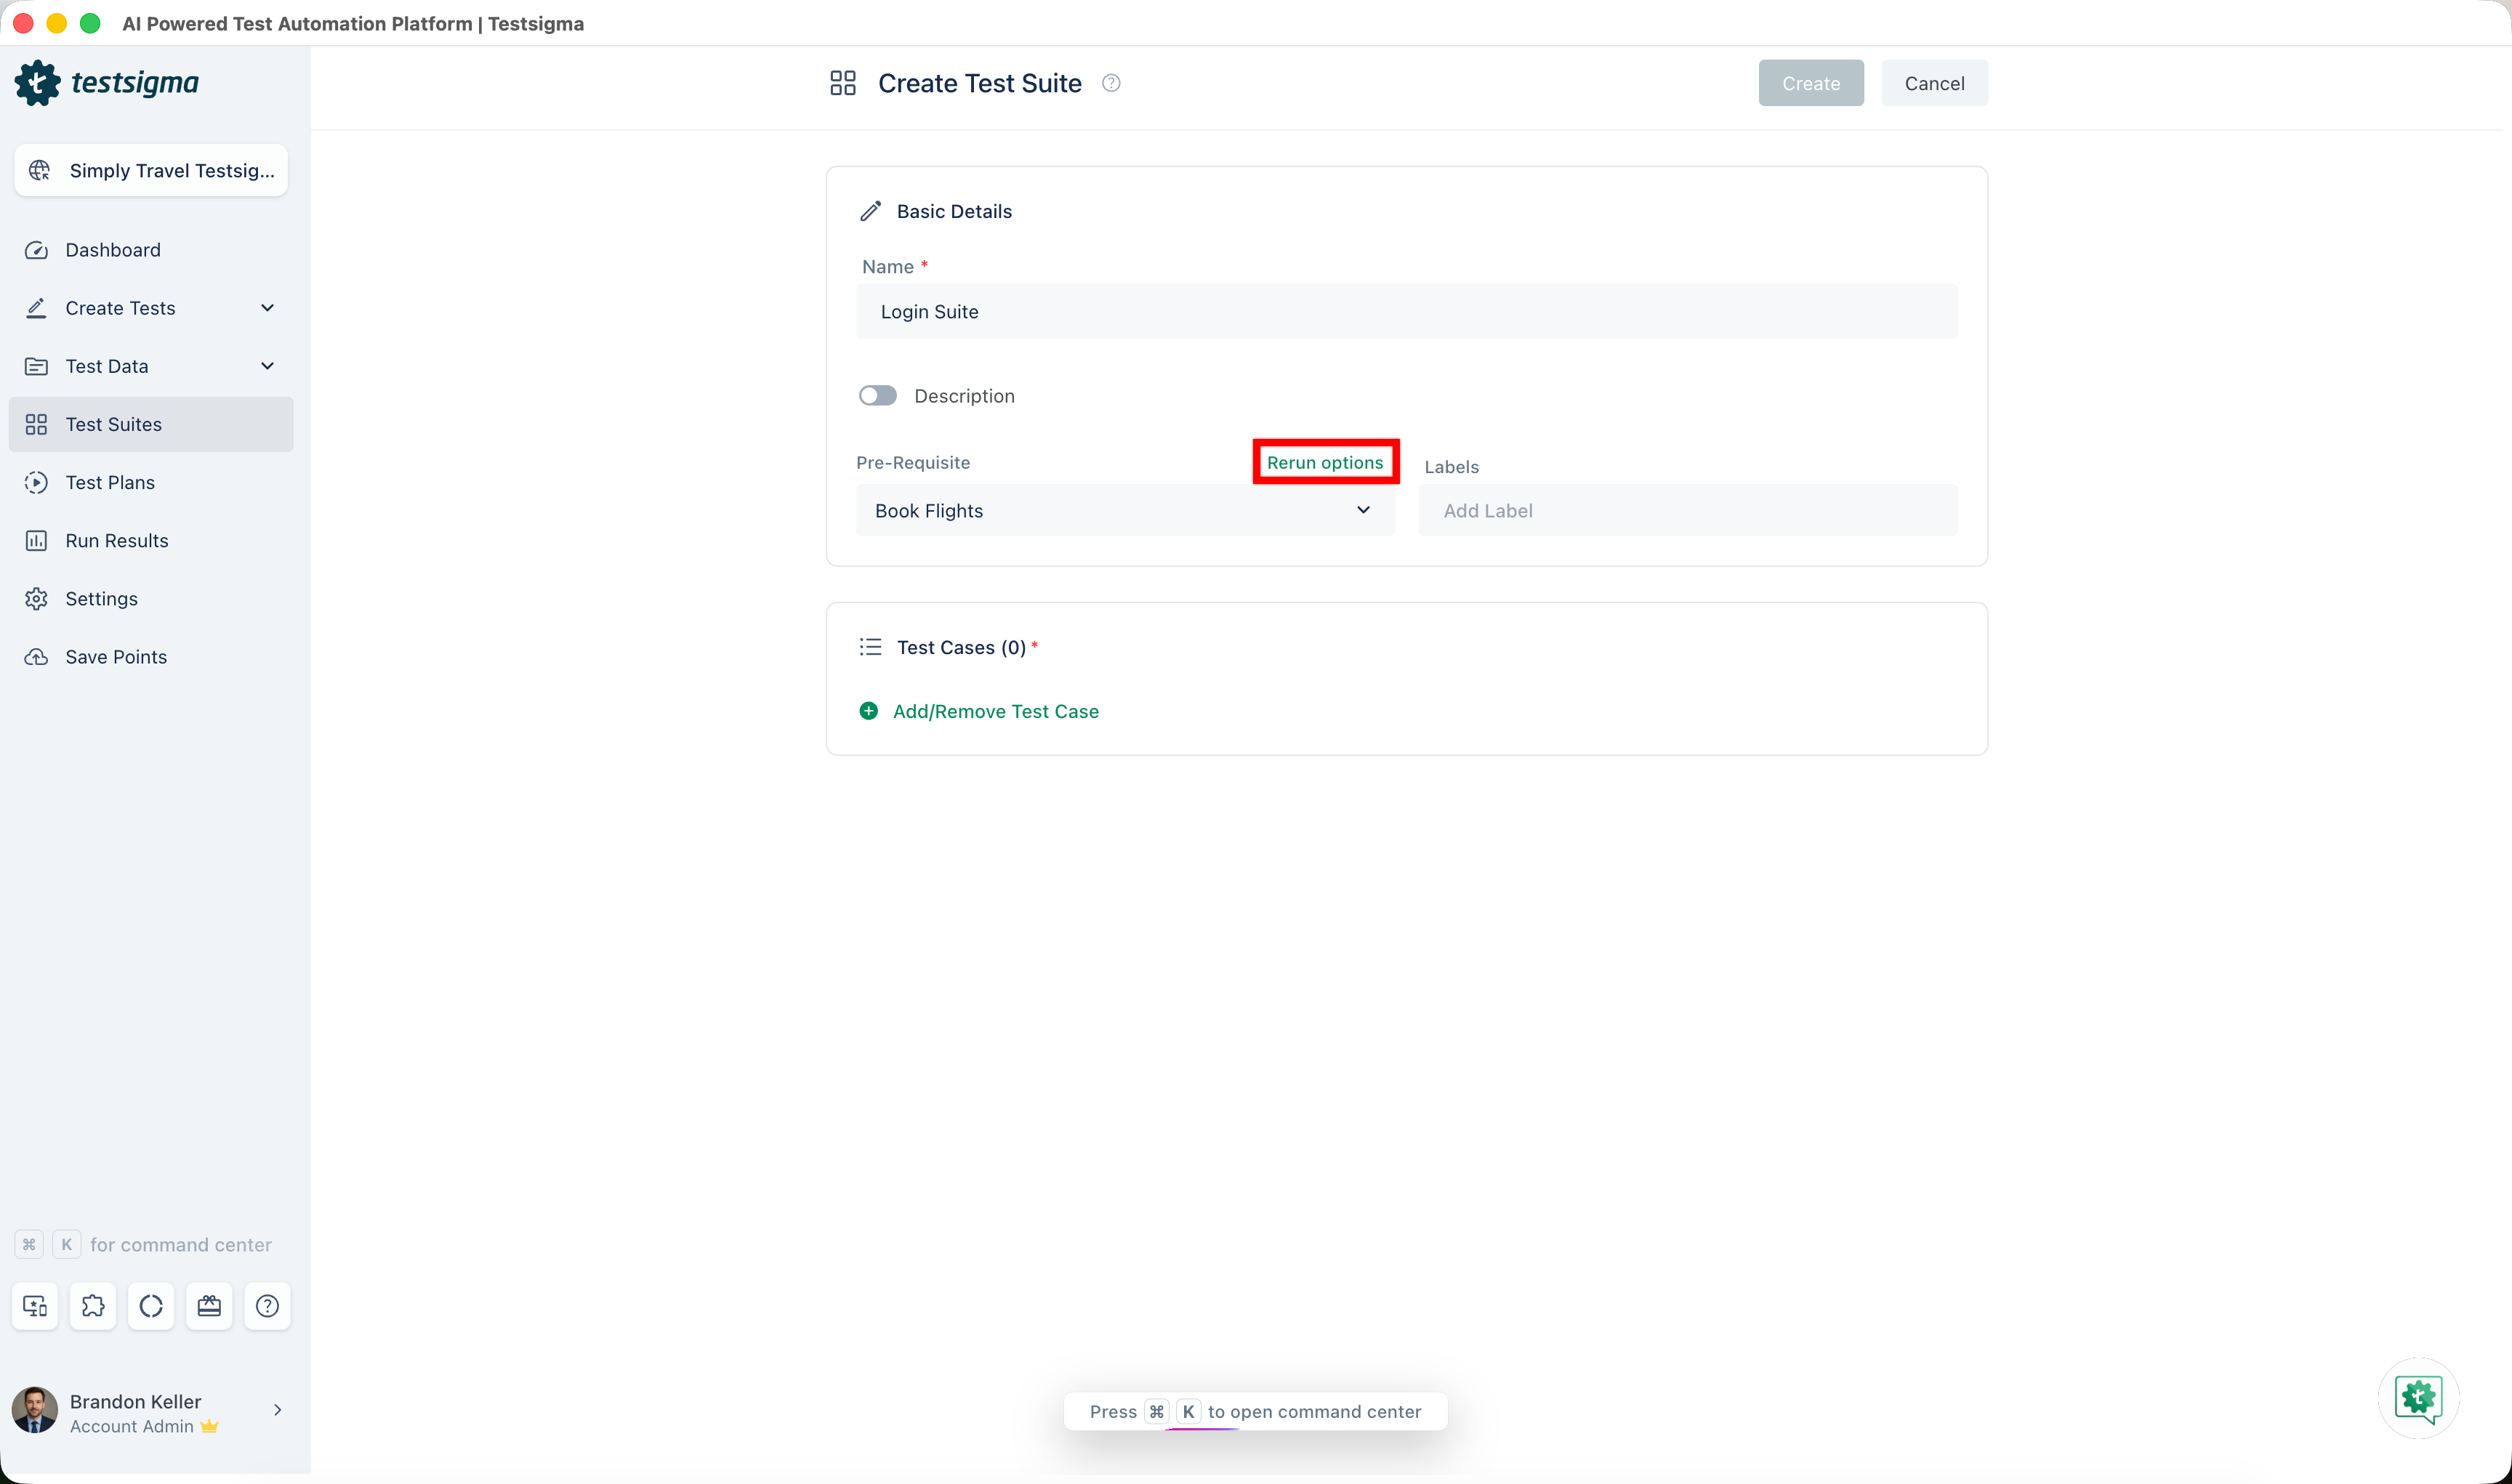Click the gift box icon in bottom toolbar

pos(209,1306)
